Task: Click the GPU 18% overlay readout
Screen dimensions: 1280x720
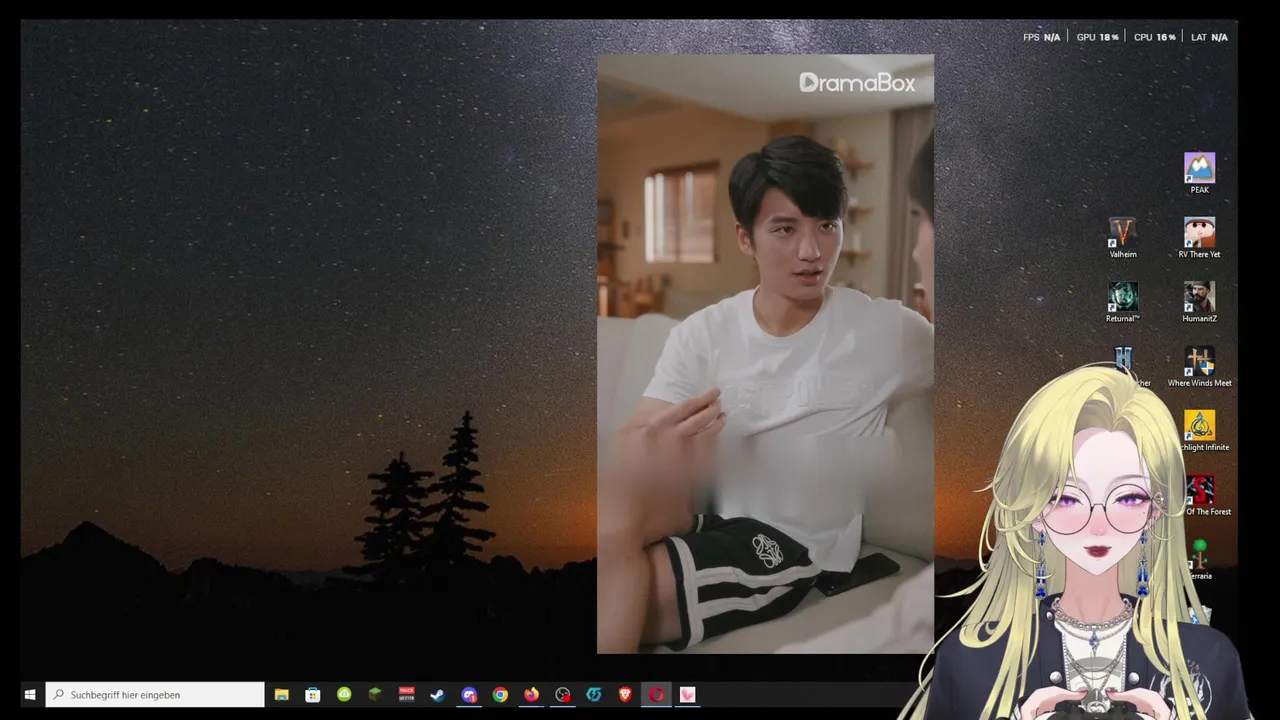Action: point(1097,37)
